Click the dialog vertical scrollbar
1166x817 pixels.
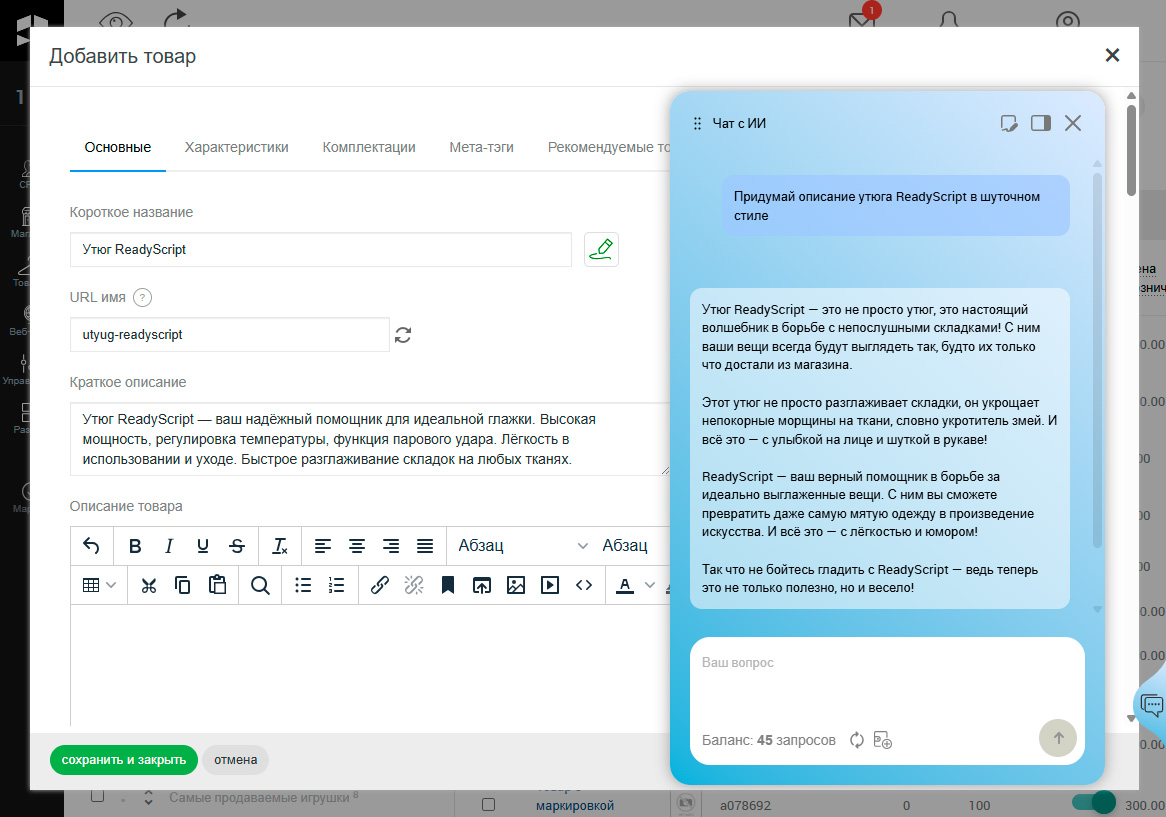1131,151
